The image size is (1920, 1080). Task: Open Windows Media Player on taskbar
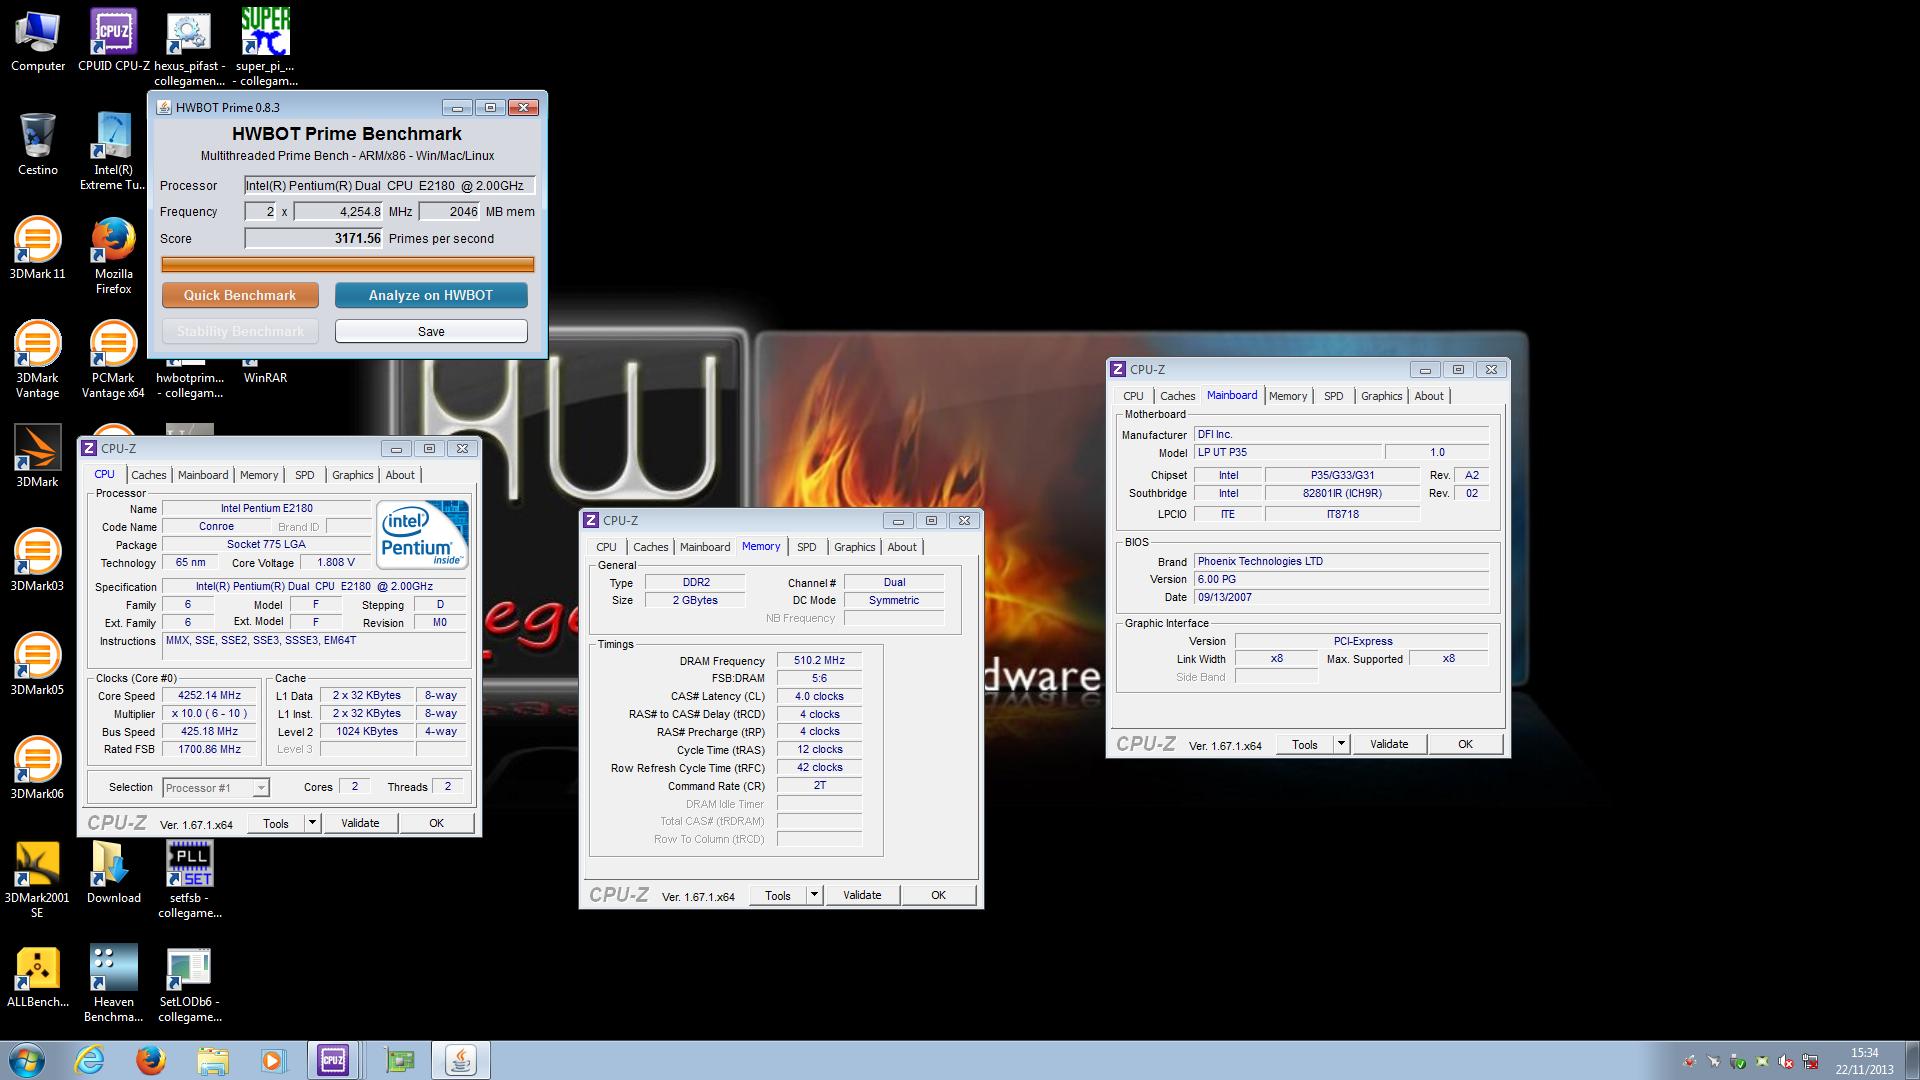(273, 1060)
